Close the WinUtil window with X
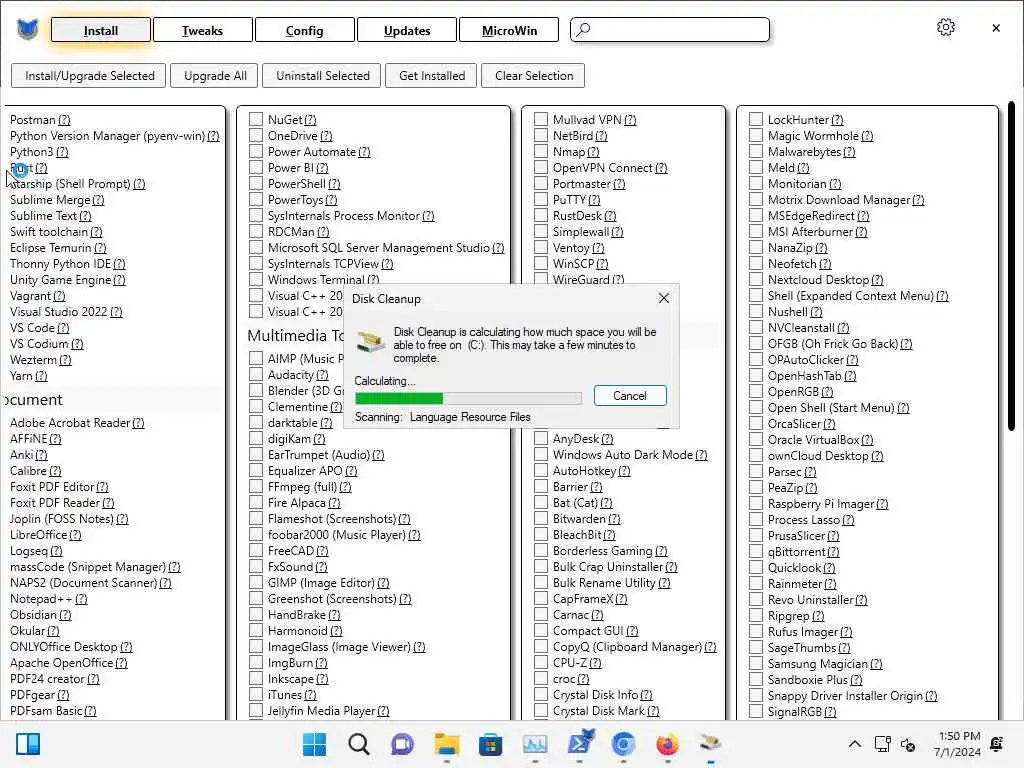The height and width of the screenshot is (768, 1024). pos(996,28)
